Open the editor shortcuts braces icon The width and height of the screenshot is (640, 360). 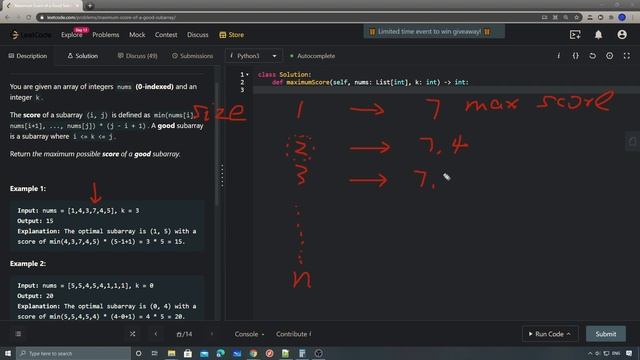576,56
